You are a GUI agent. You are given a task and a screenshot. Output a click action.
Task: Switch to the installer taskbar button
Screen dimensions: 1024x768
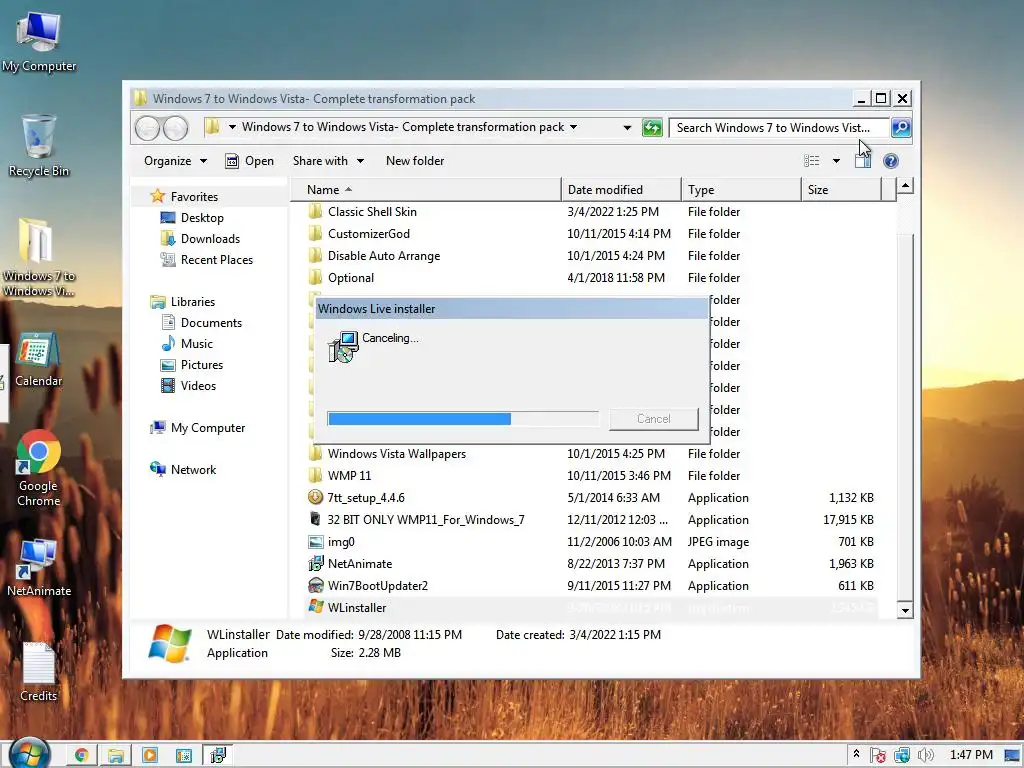pyautogui.click(x=218, y=755)
